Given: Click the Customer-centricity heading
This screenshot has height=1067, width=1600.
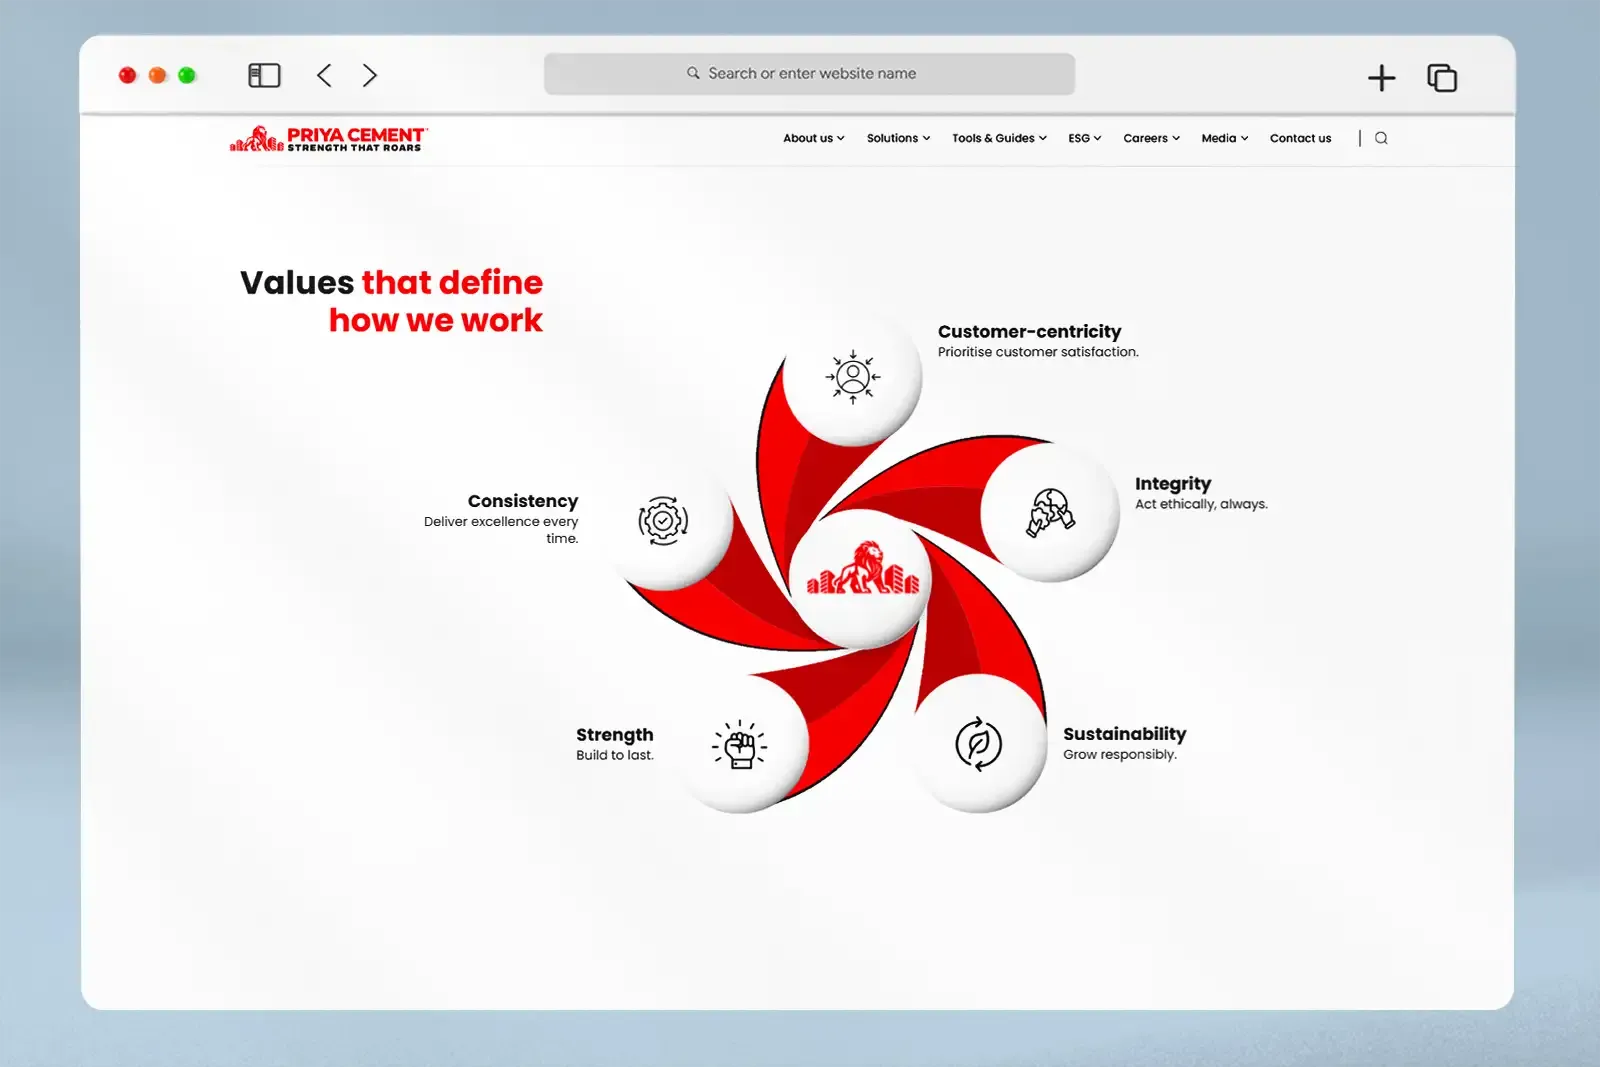Looking at the screenshot, I should pos(1029,331).
